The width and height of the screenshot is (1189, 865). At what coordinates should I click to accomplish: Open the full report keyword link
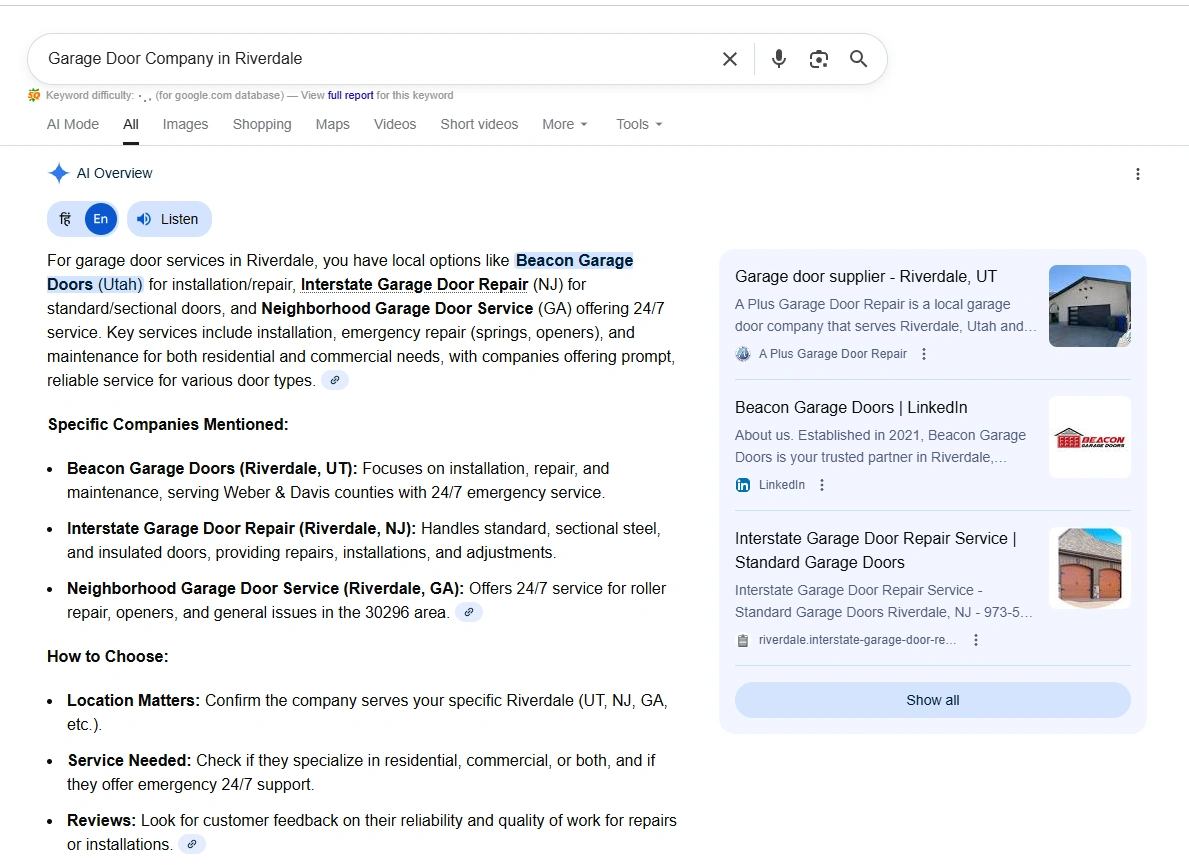[x=350, y=96]
